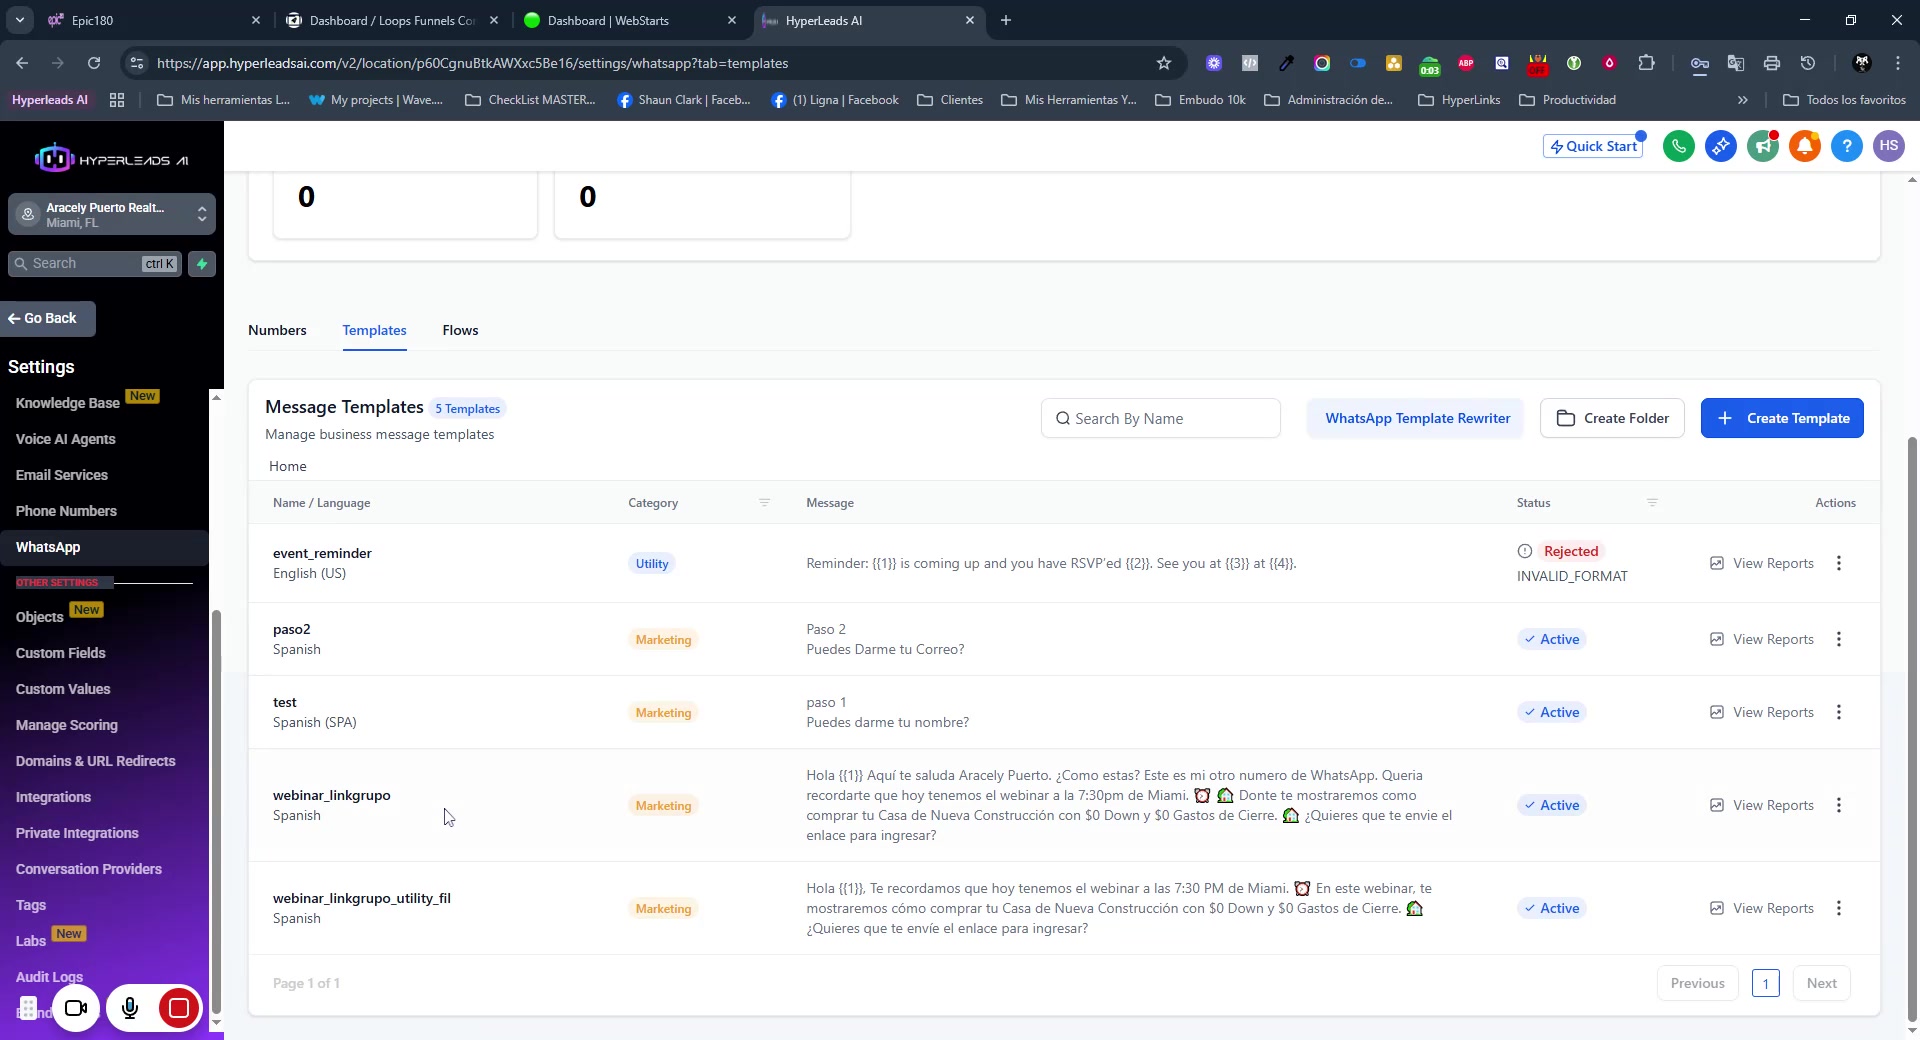Click the rejected status info icon
This screenshot has height=1040, width=1920.
1524,551
